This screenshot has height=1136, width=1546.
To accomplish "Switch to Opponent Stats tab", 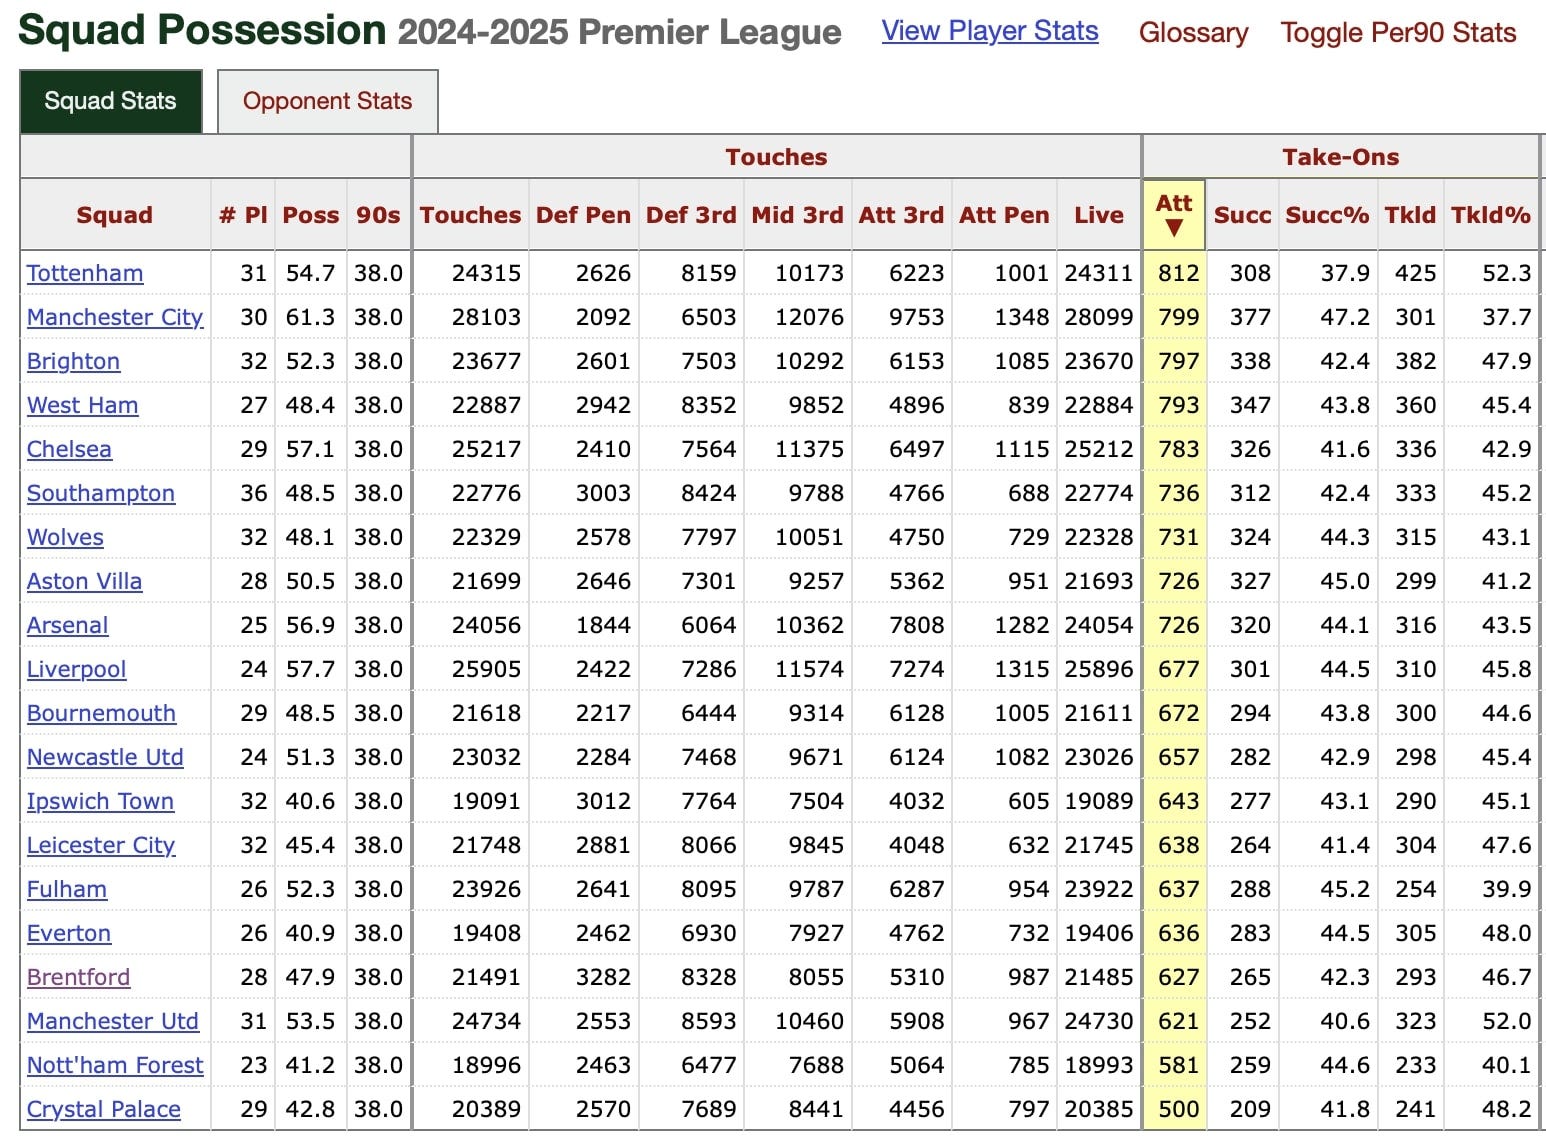I will tap(327, 101).
